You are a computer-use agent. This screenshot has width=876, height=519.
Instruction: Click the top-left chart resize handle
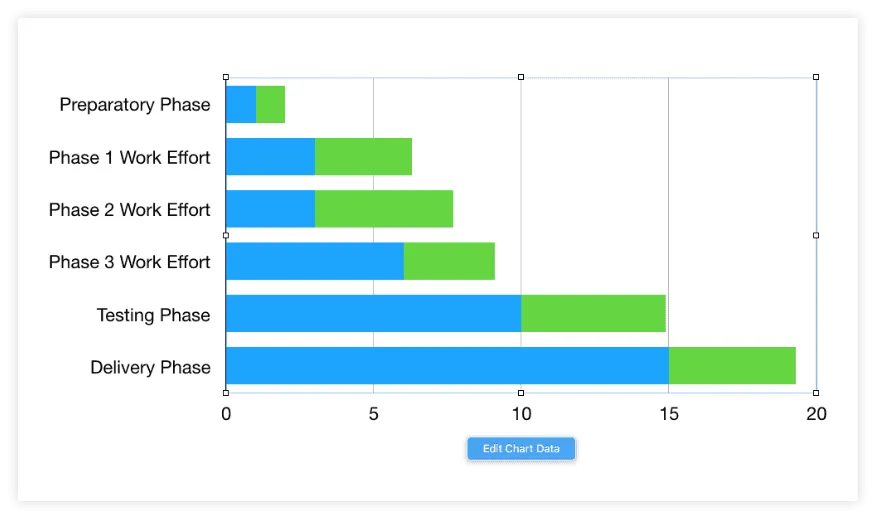click(226, 77)
